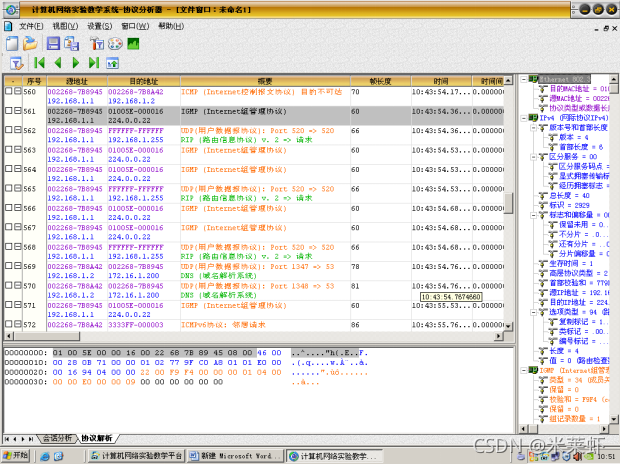The image size is (620, 464).
Task: Open the 窗口(W) menu
Action: tap(135, 26)
